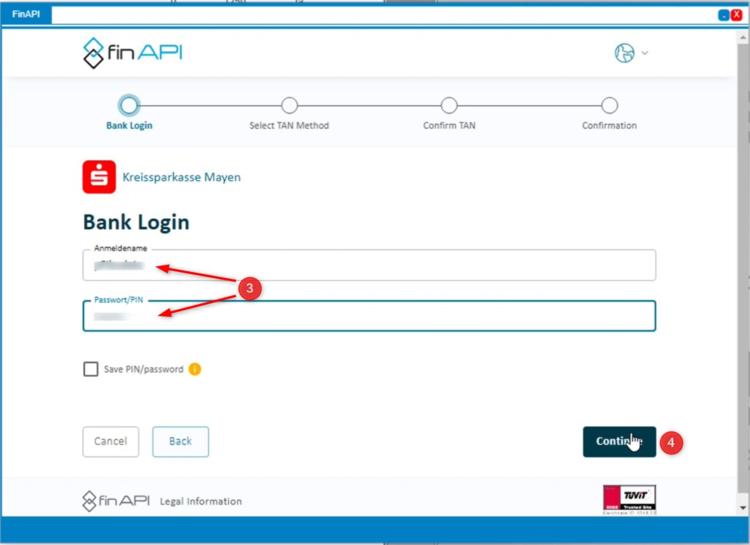
Task: Open the Legal Information link
Action: (x=201, y=501)
